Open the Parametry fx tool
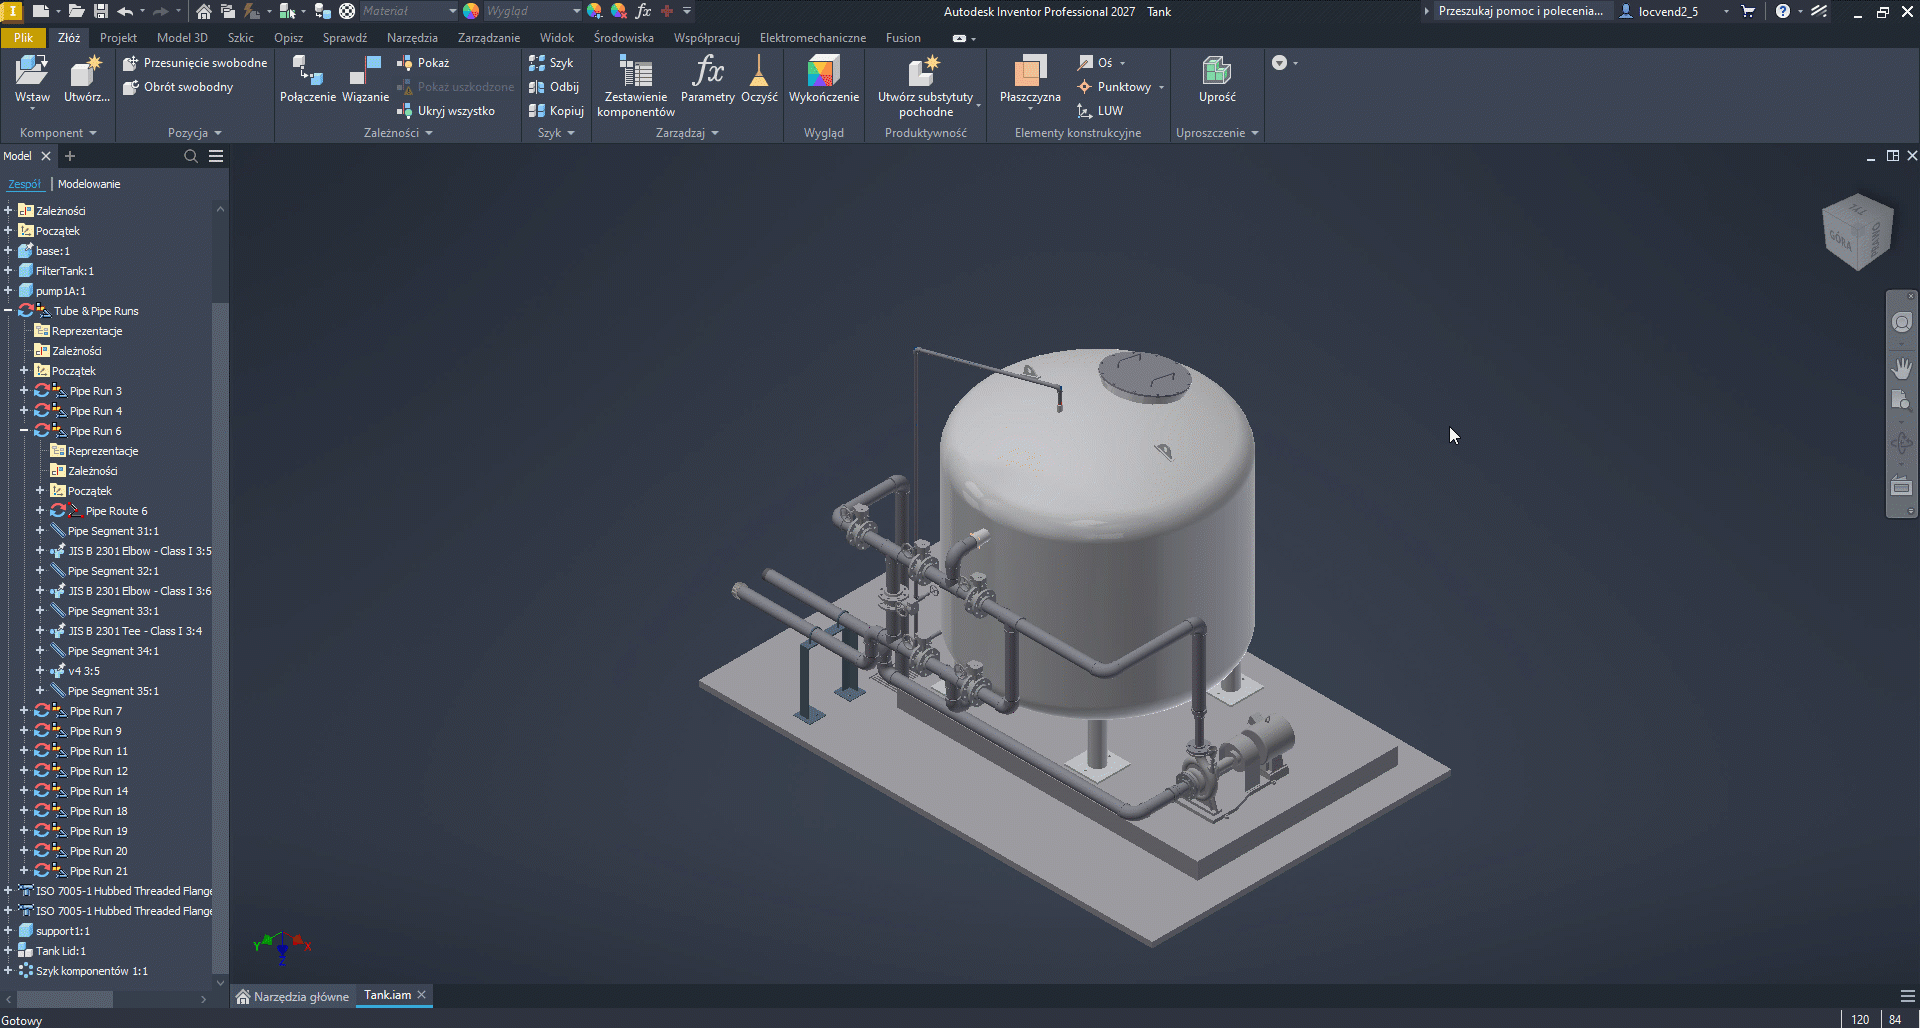The image size is (1920, 1028). [708, 72]
